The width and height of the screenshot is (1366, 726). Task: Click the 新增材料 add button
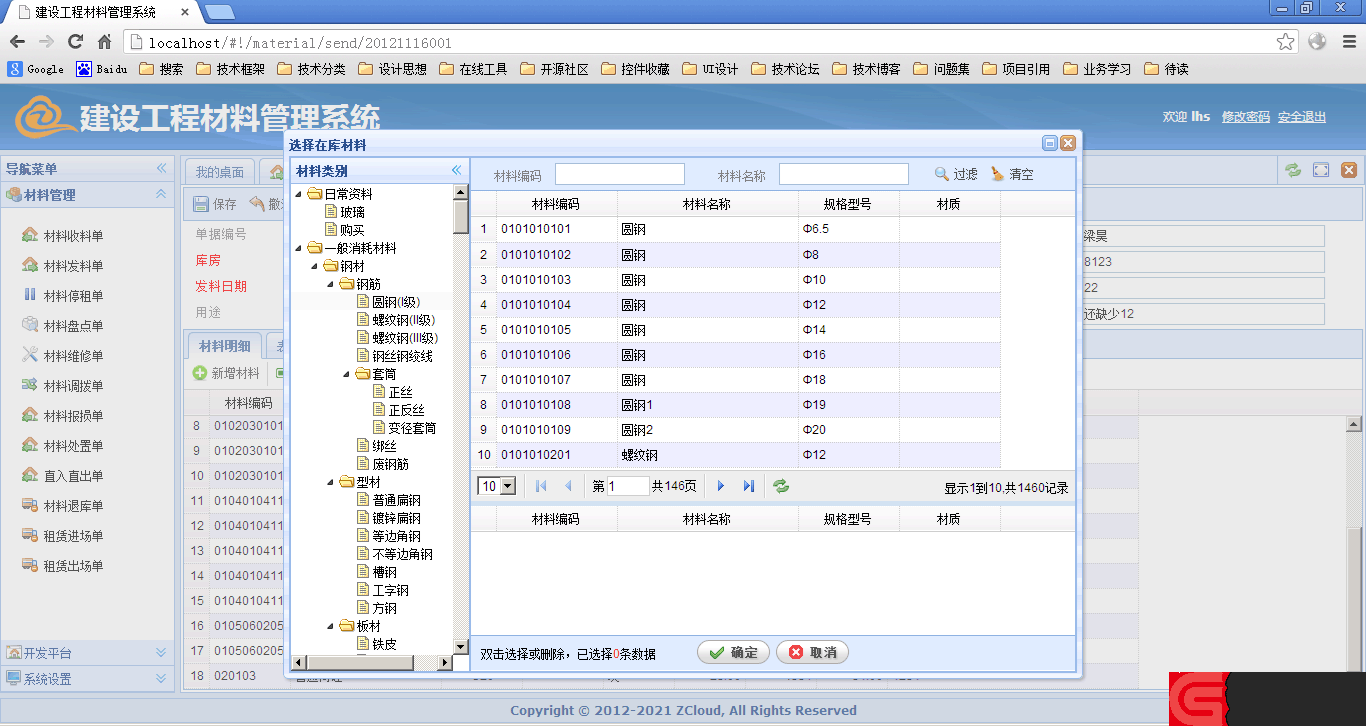(227, 373)
